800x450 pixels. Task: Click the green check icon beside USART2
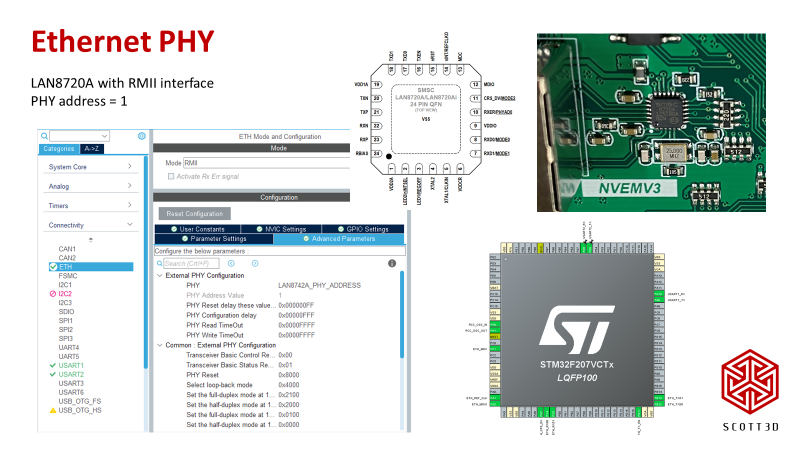pos(53,374)
